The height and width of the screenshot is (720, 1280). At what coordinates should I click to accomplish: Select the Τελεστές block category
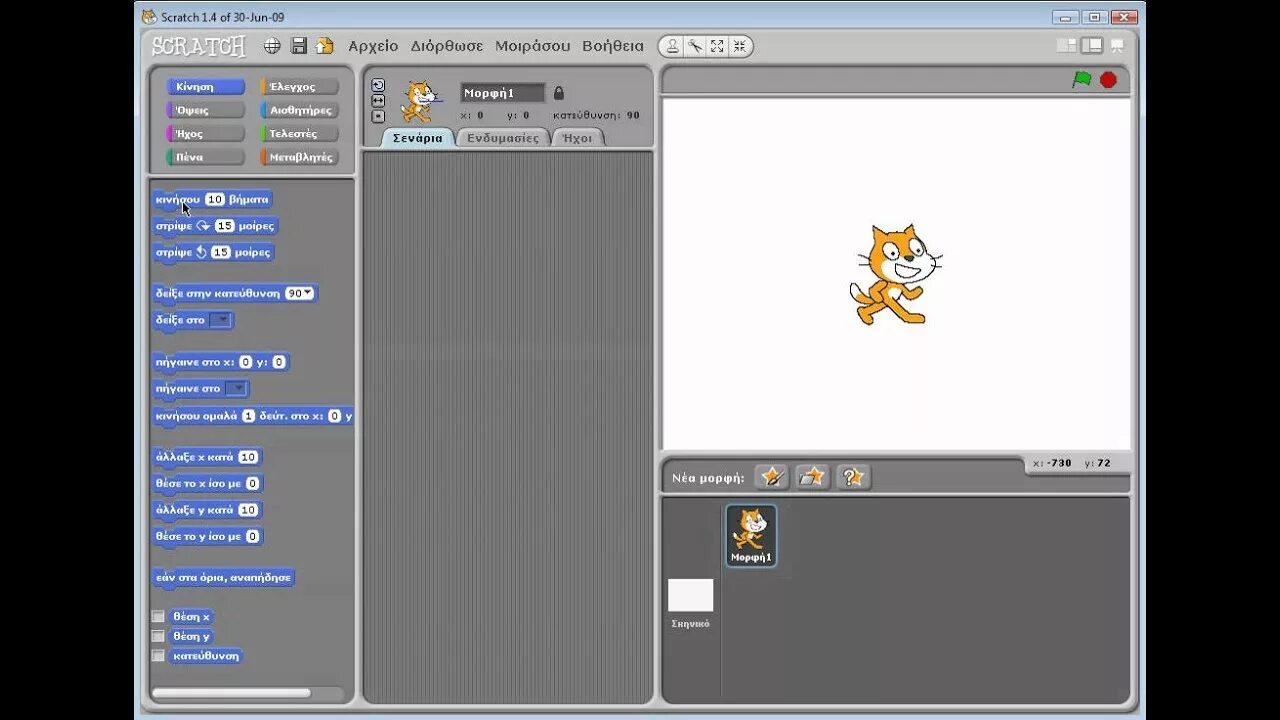click(300, 133)
